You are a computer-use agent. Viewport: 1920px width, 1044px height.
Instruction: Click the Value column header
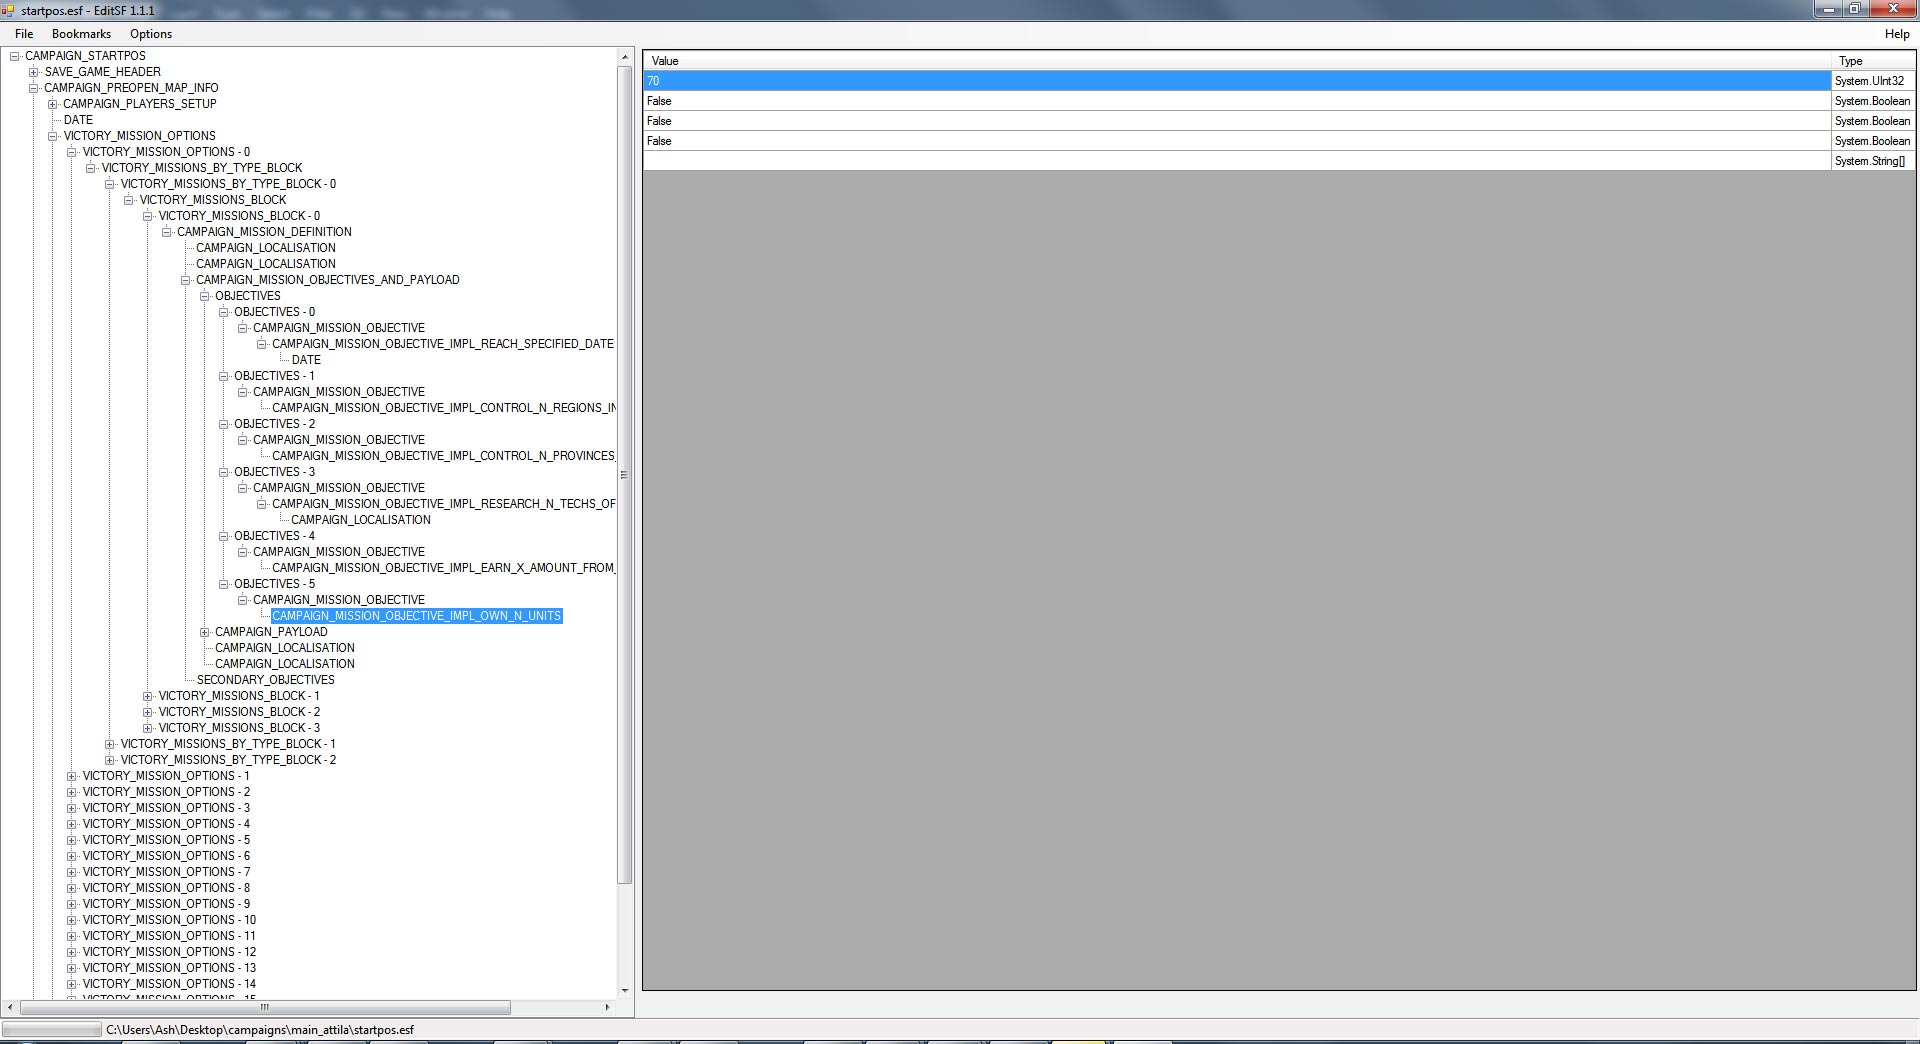(1236, 61)
